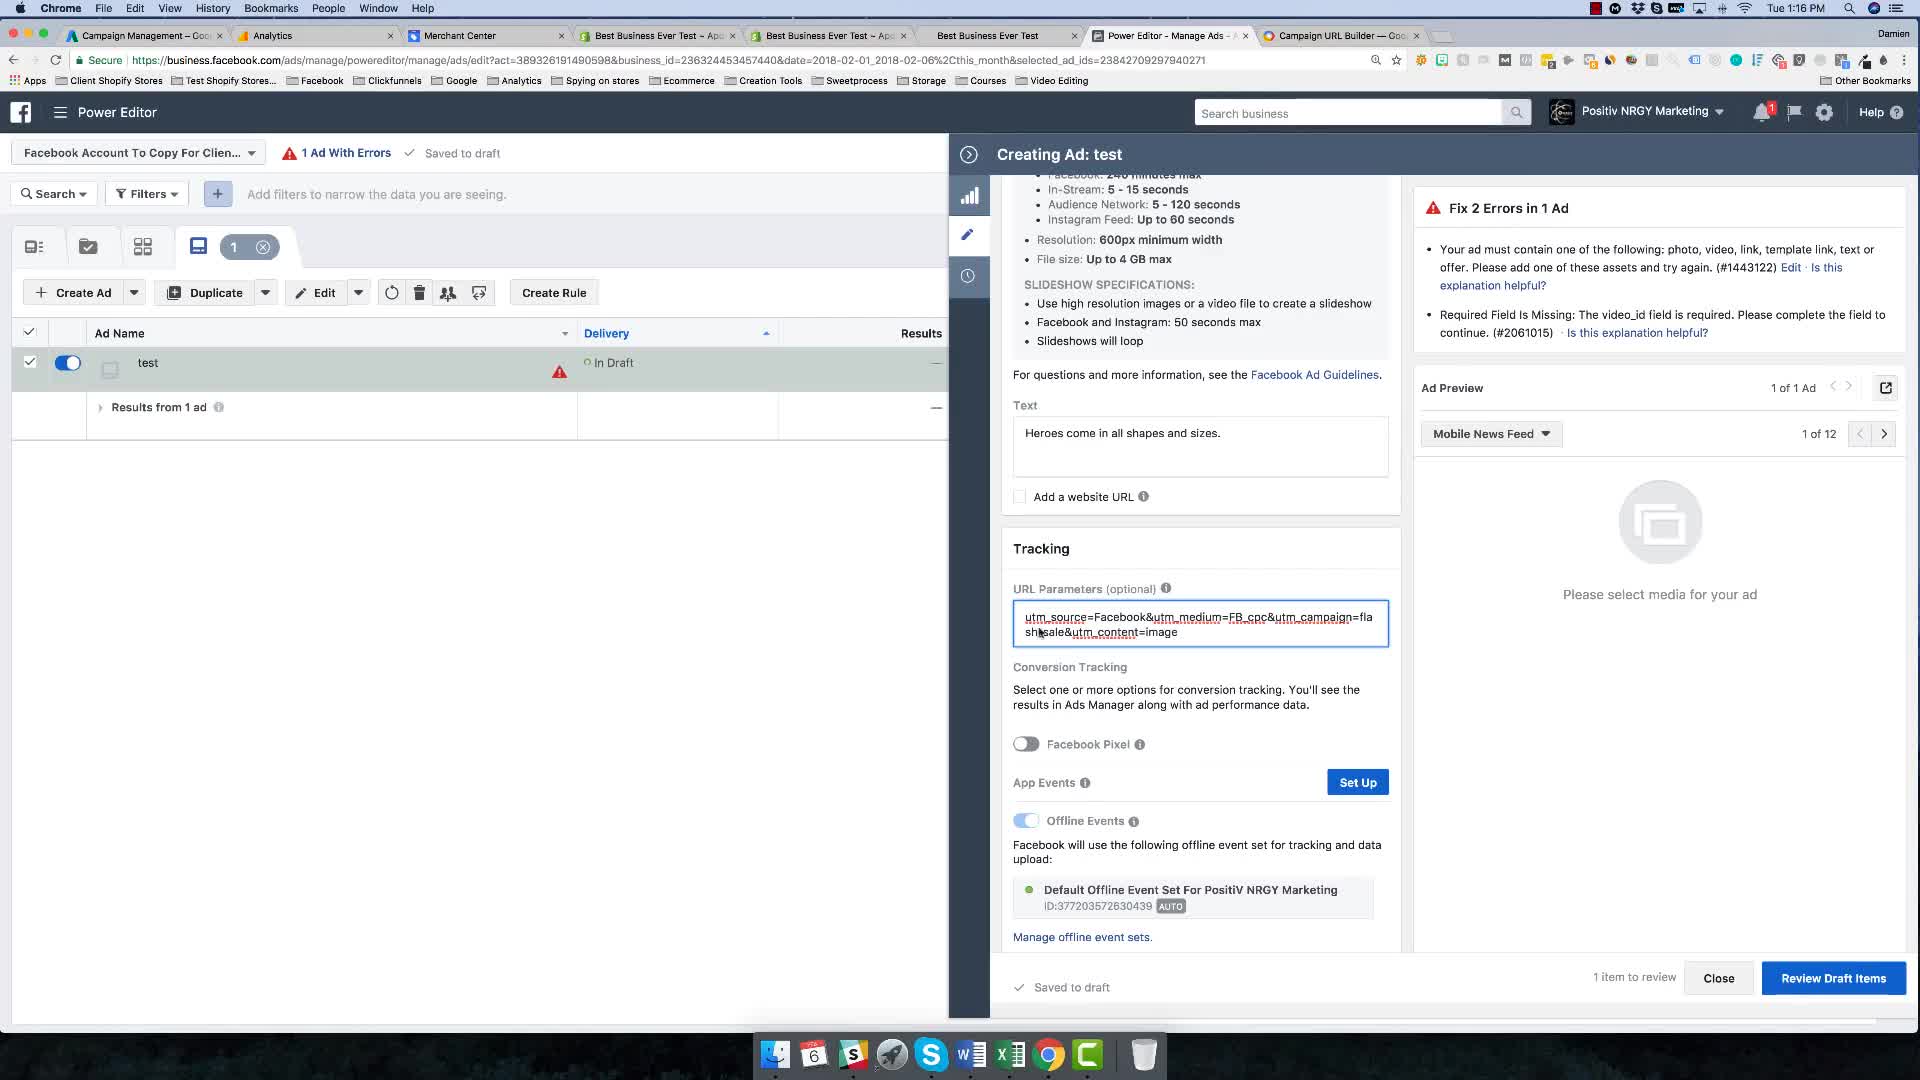1920x1080 pixels.
Task: Go to next ad preview placement
Action: (x=1884, y=434)
